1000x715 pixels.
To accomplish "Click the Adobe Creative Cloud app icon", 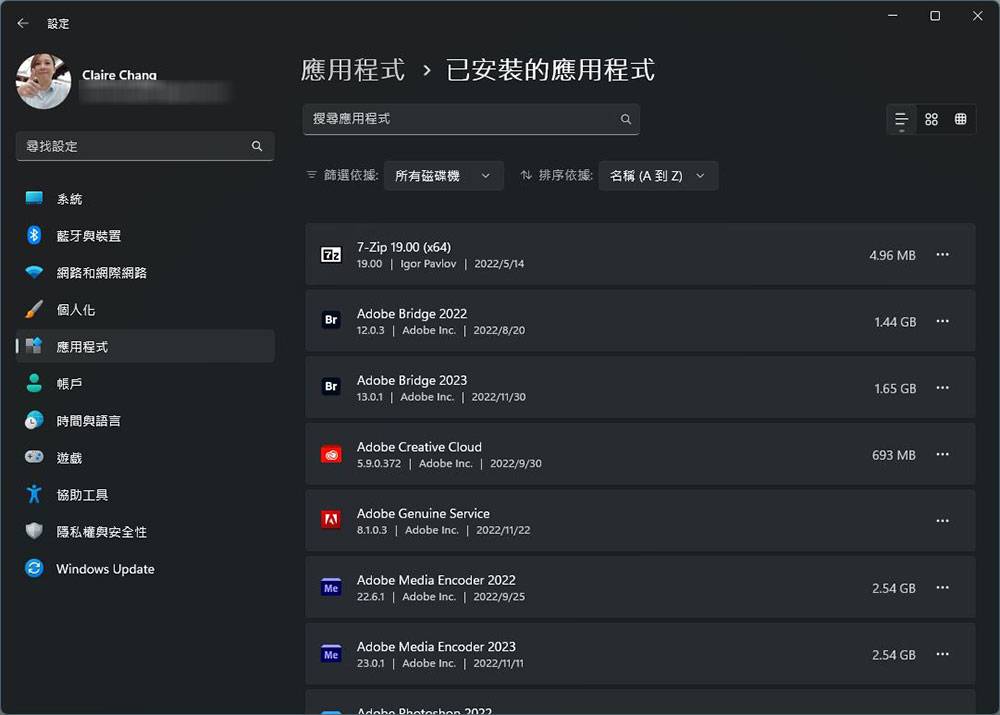I will [331, 453].
